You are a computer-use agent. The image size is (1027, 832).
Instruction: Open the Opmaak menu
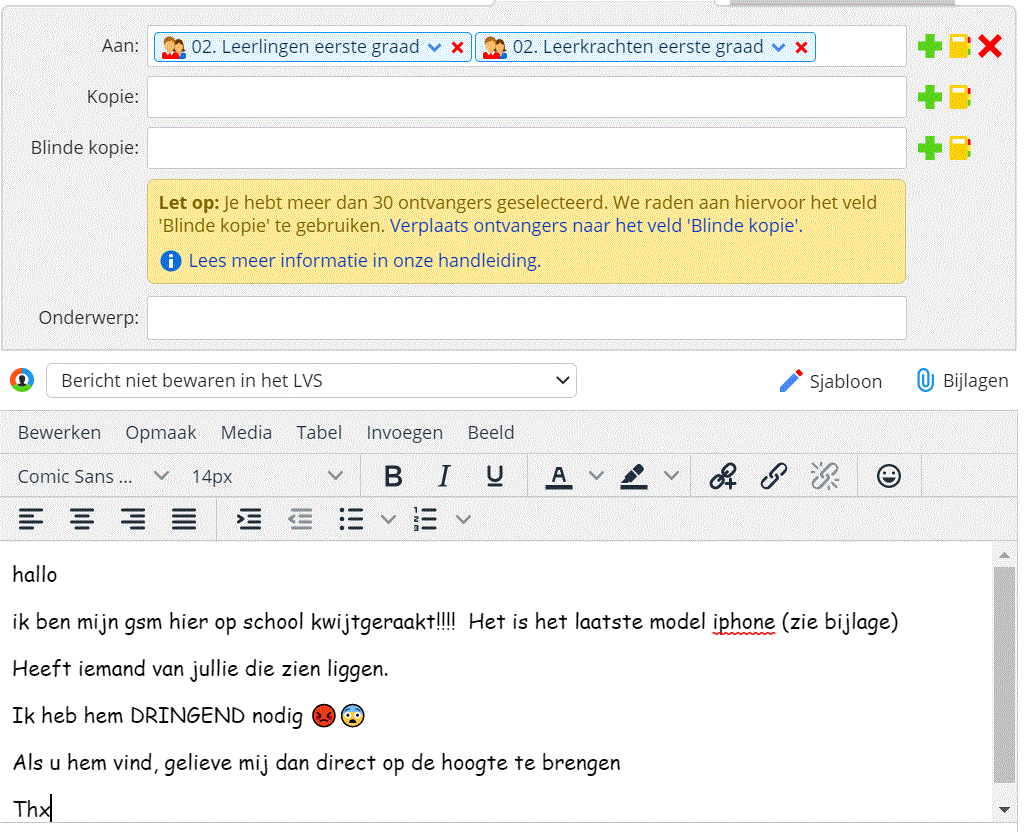(161, 433)
